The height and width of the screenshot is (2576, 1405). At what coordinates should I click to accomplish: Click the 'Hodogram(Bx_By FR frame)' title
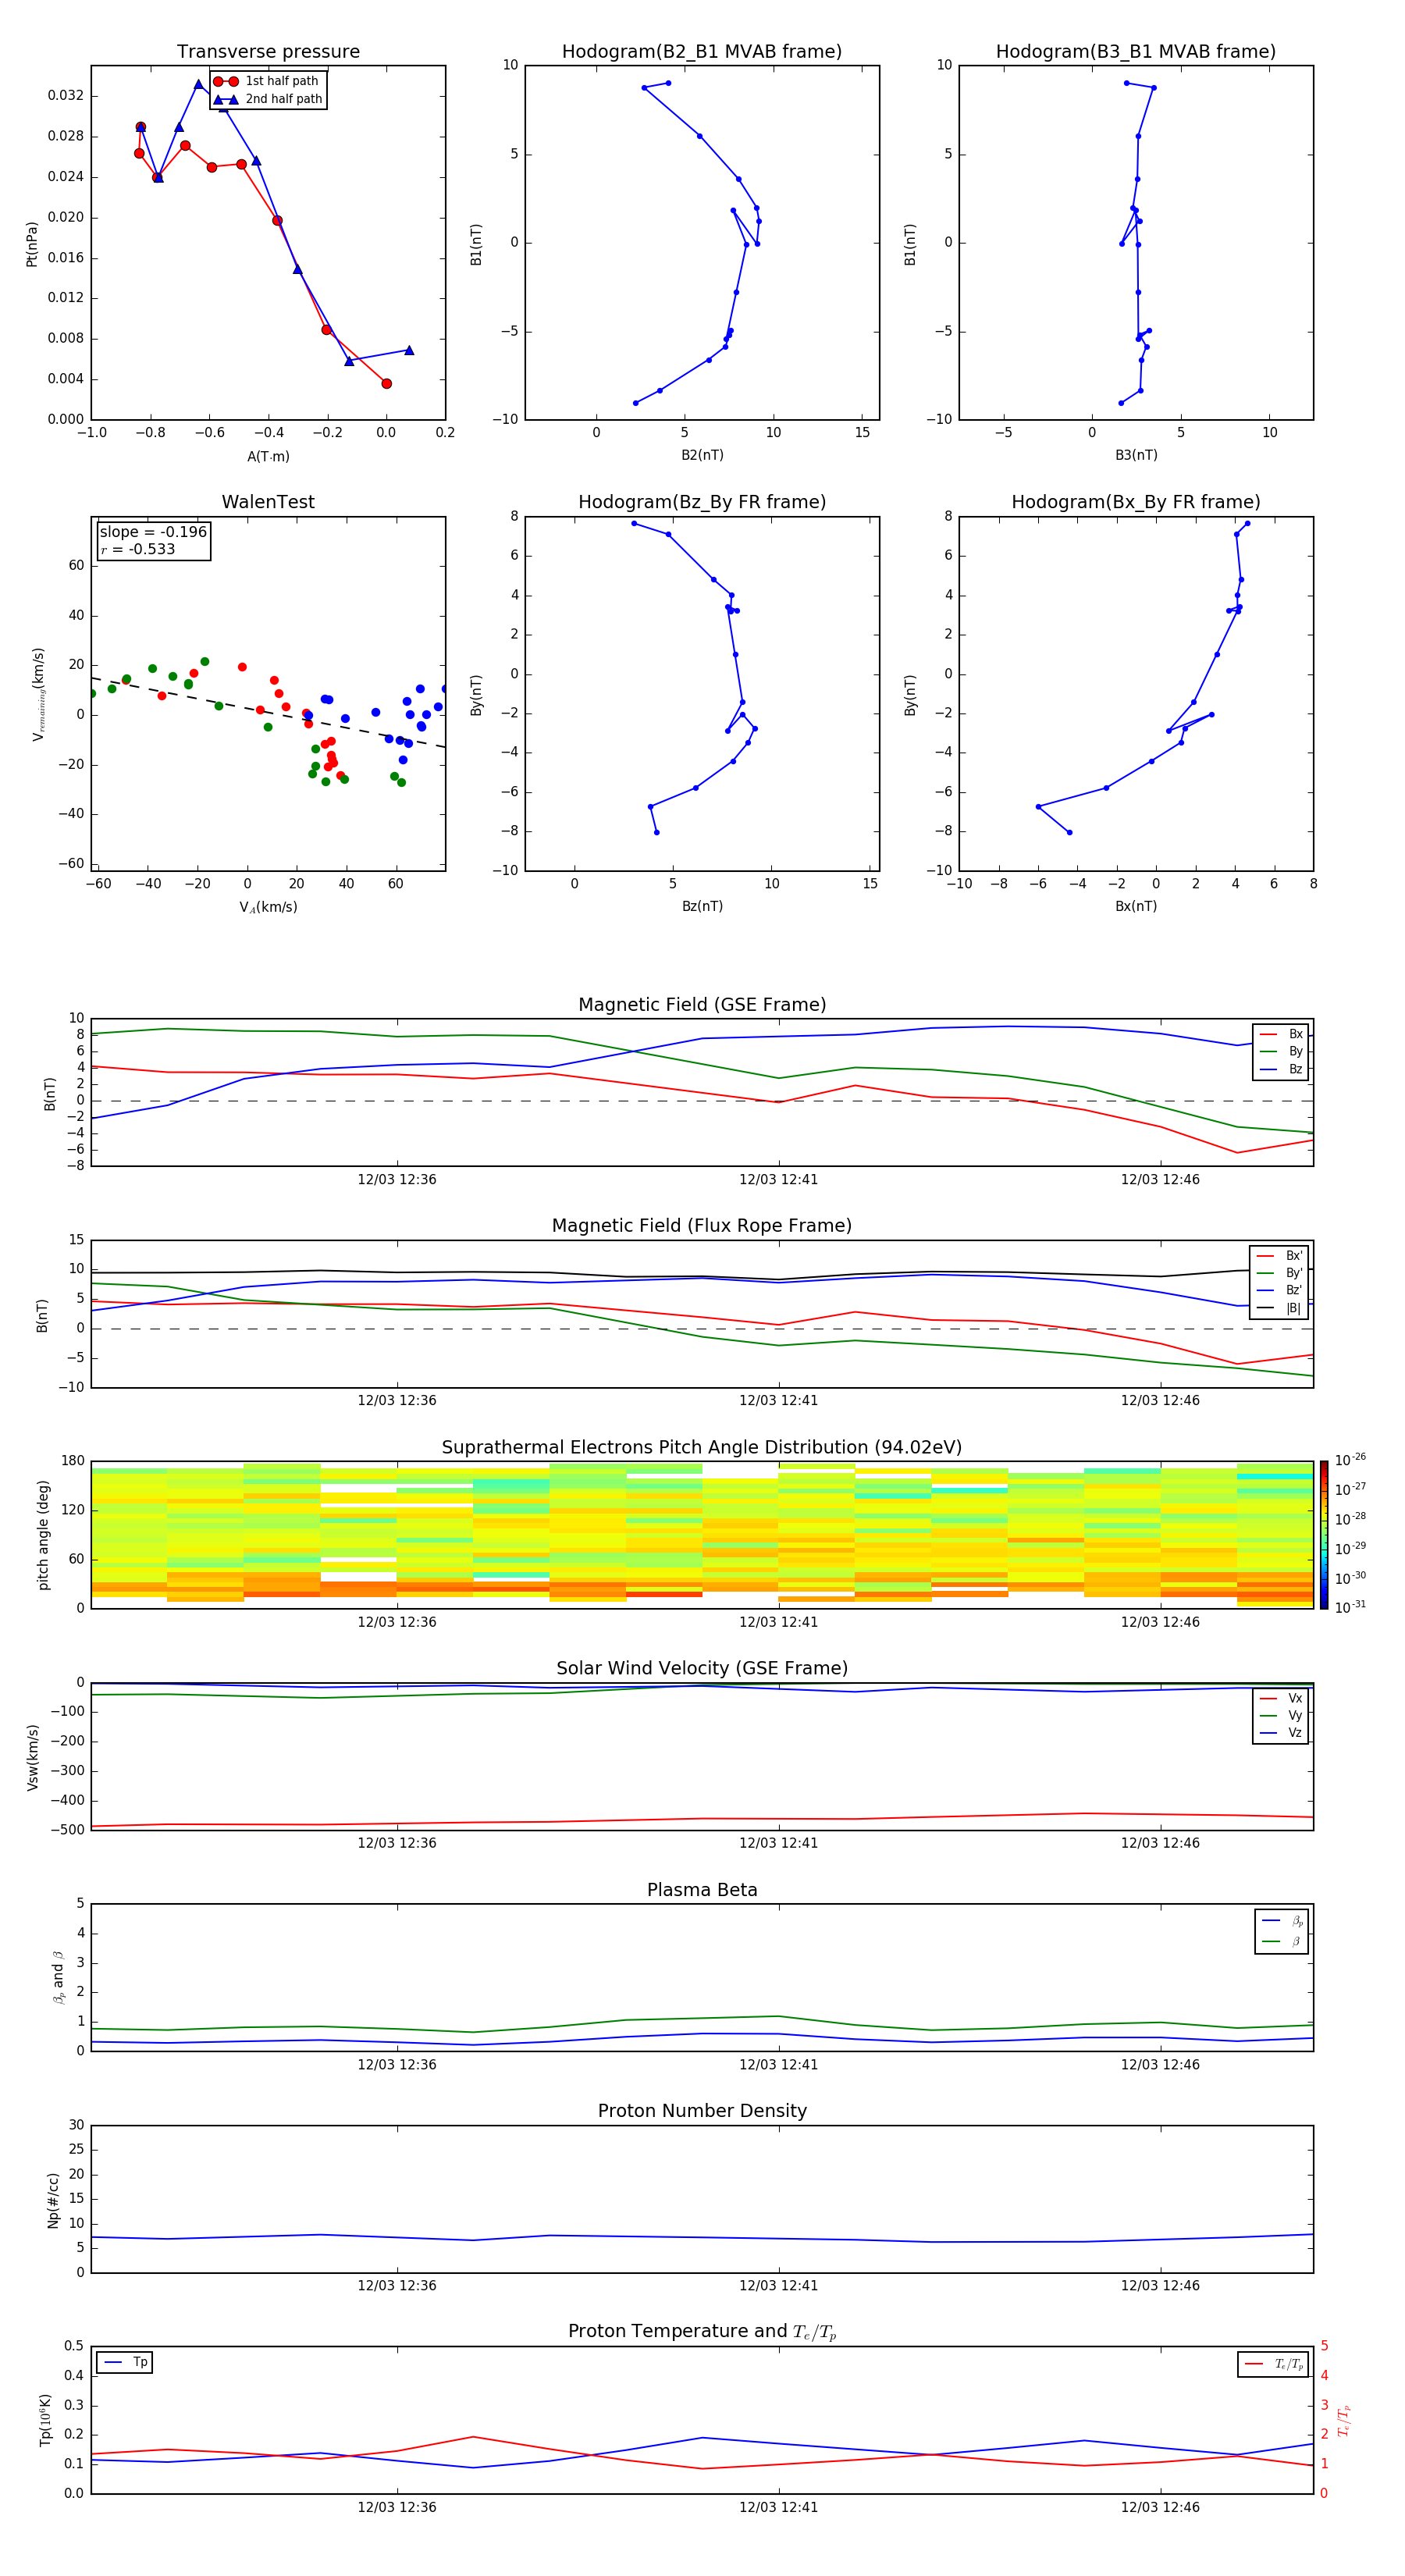[x=1136, y=502]
